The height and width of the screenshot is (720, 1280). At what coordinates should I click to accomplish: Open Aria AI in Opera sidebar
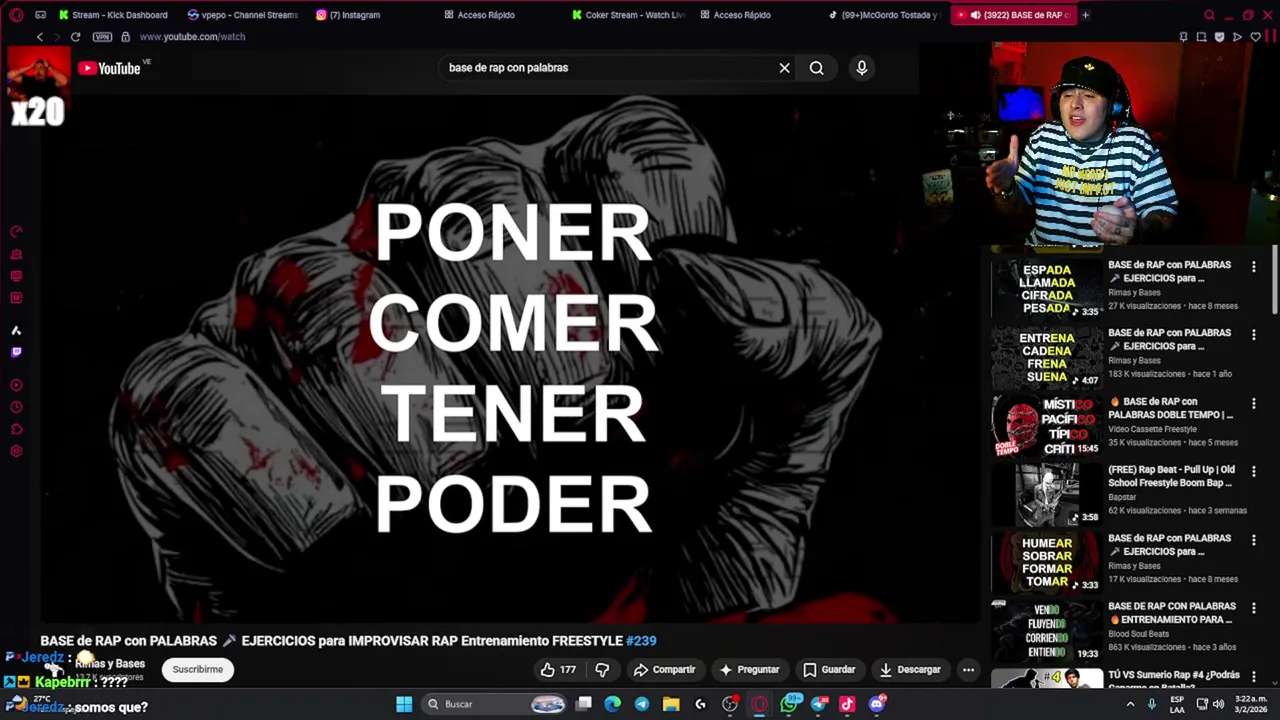[x=16, y=330]
